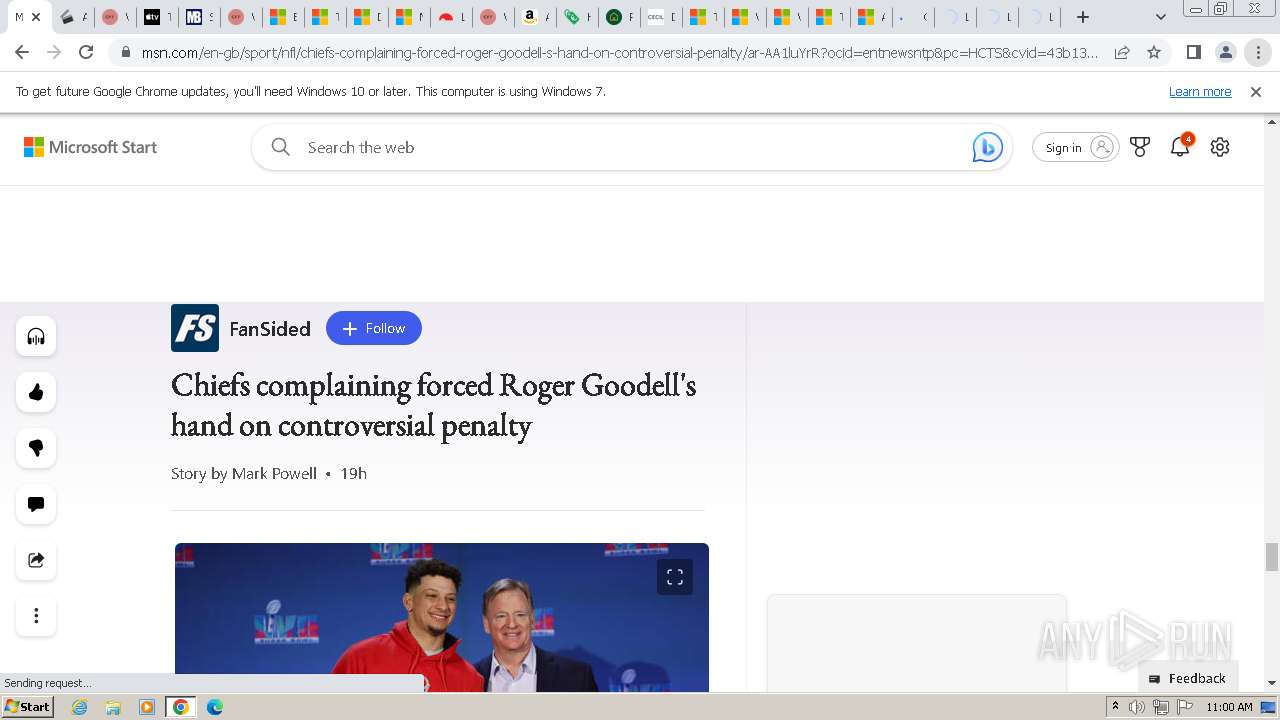Open the Windows Start menu
Screen dimensions: 1280x720
tap(27, 707)
